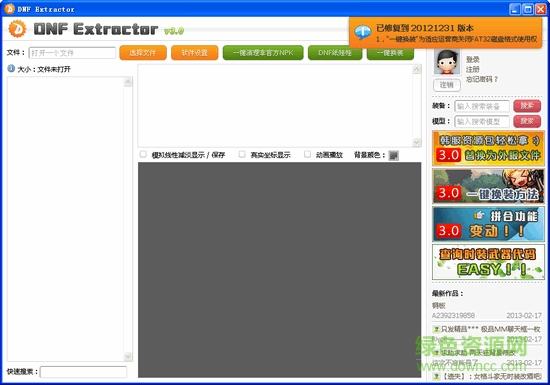Click the picture icon beside 【遗失】 post
The image size is (550, 385).
point(436,376)
